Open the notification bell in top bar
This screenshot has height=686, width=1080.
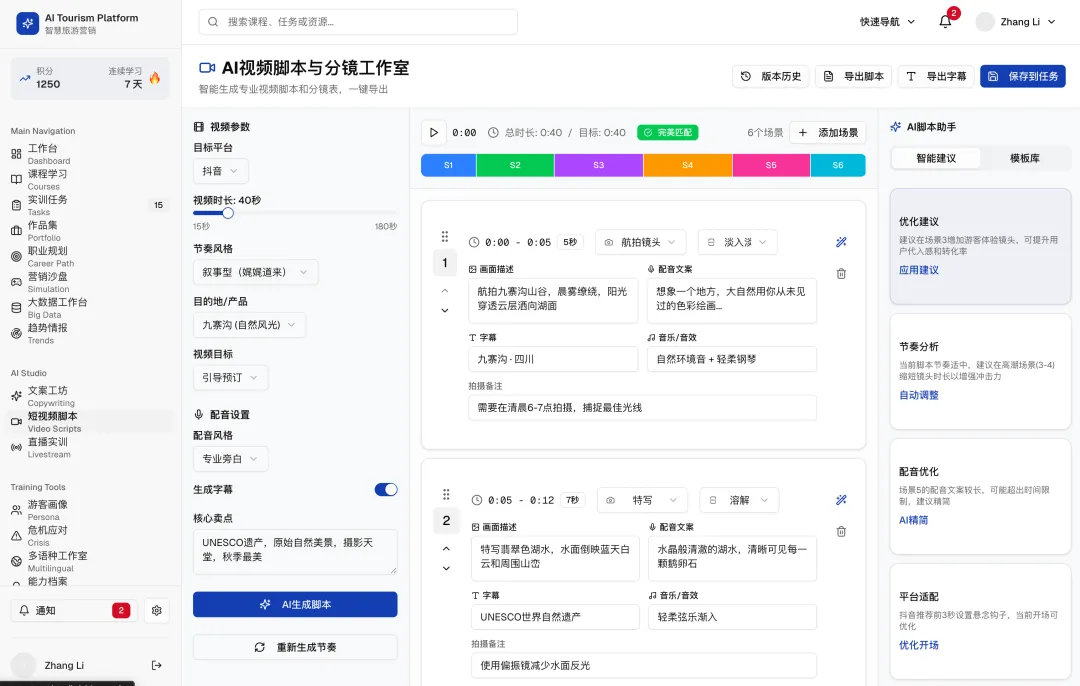(x=945, y=22)
